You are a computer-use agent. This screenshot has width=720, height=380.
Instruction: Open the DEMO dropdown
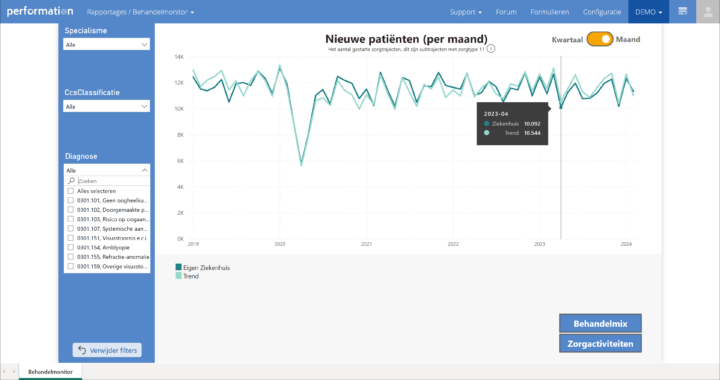tap(648, 12)
